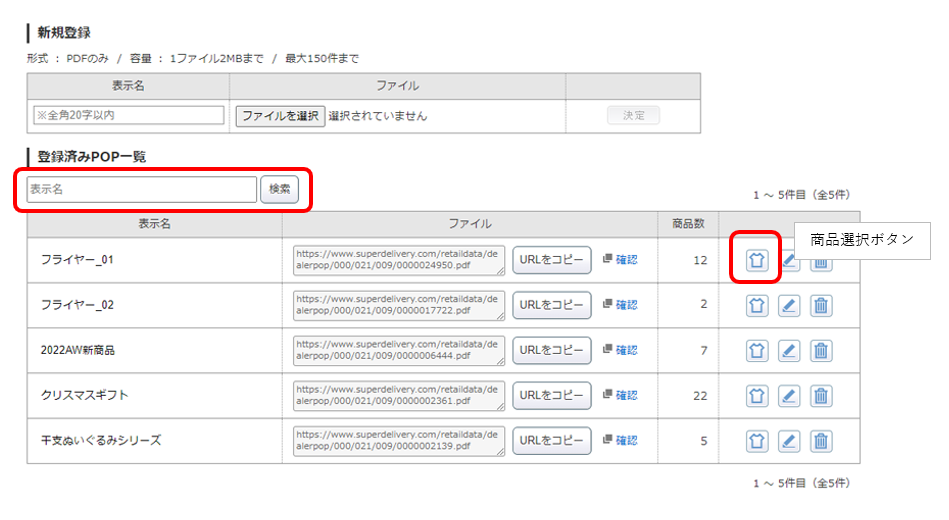Edit the 2022AW新商品 entry
949x520 pixels.
point(789,351)
